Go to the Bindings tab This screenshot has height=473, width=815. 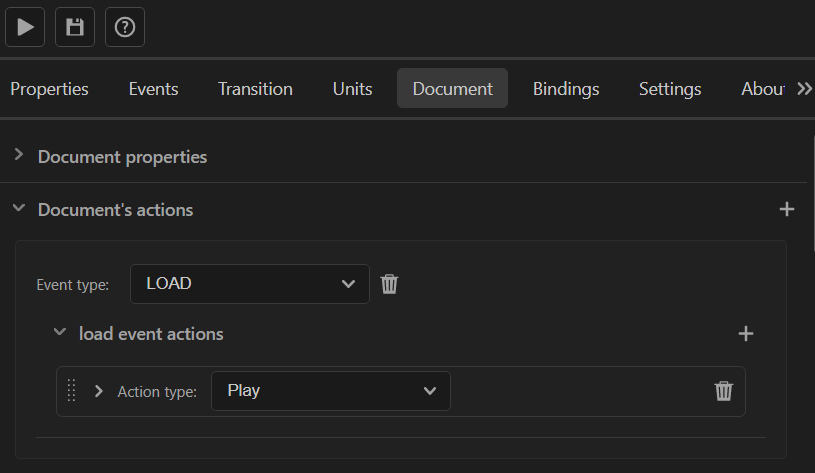[x=566, y=89]
